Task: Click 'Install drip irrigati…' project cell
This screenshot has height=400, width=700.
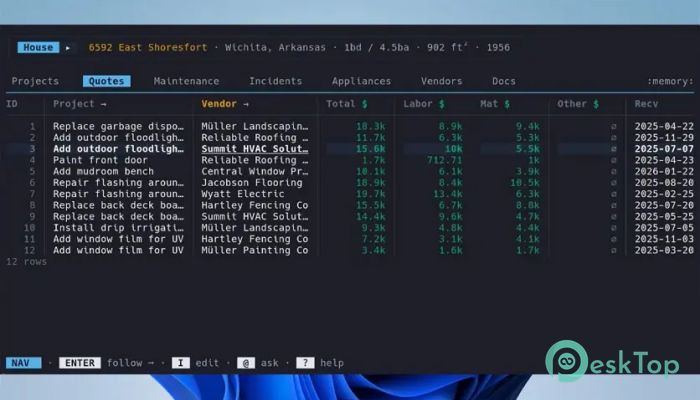Action: pos(118,228)
